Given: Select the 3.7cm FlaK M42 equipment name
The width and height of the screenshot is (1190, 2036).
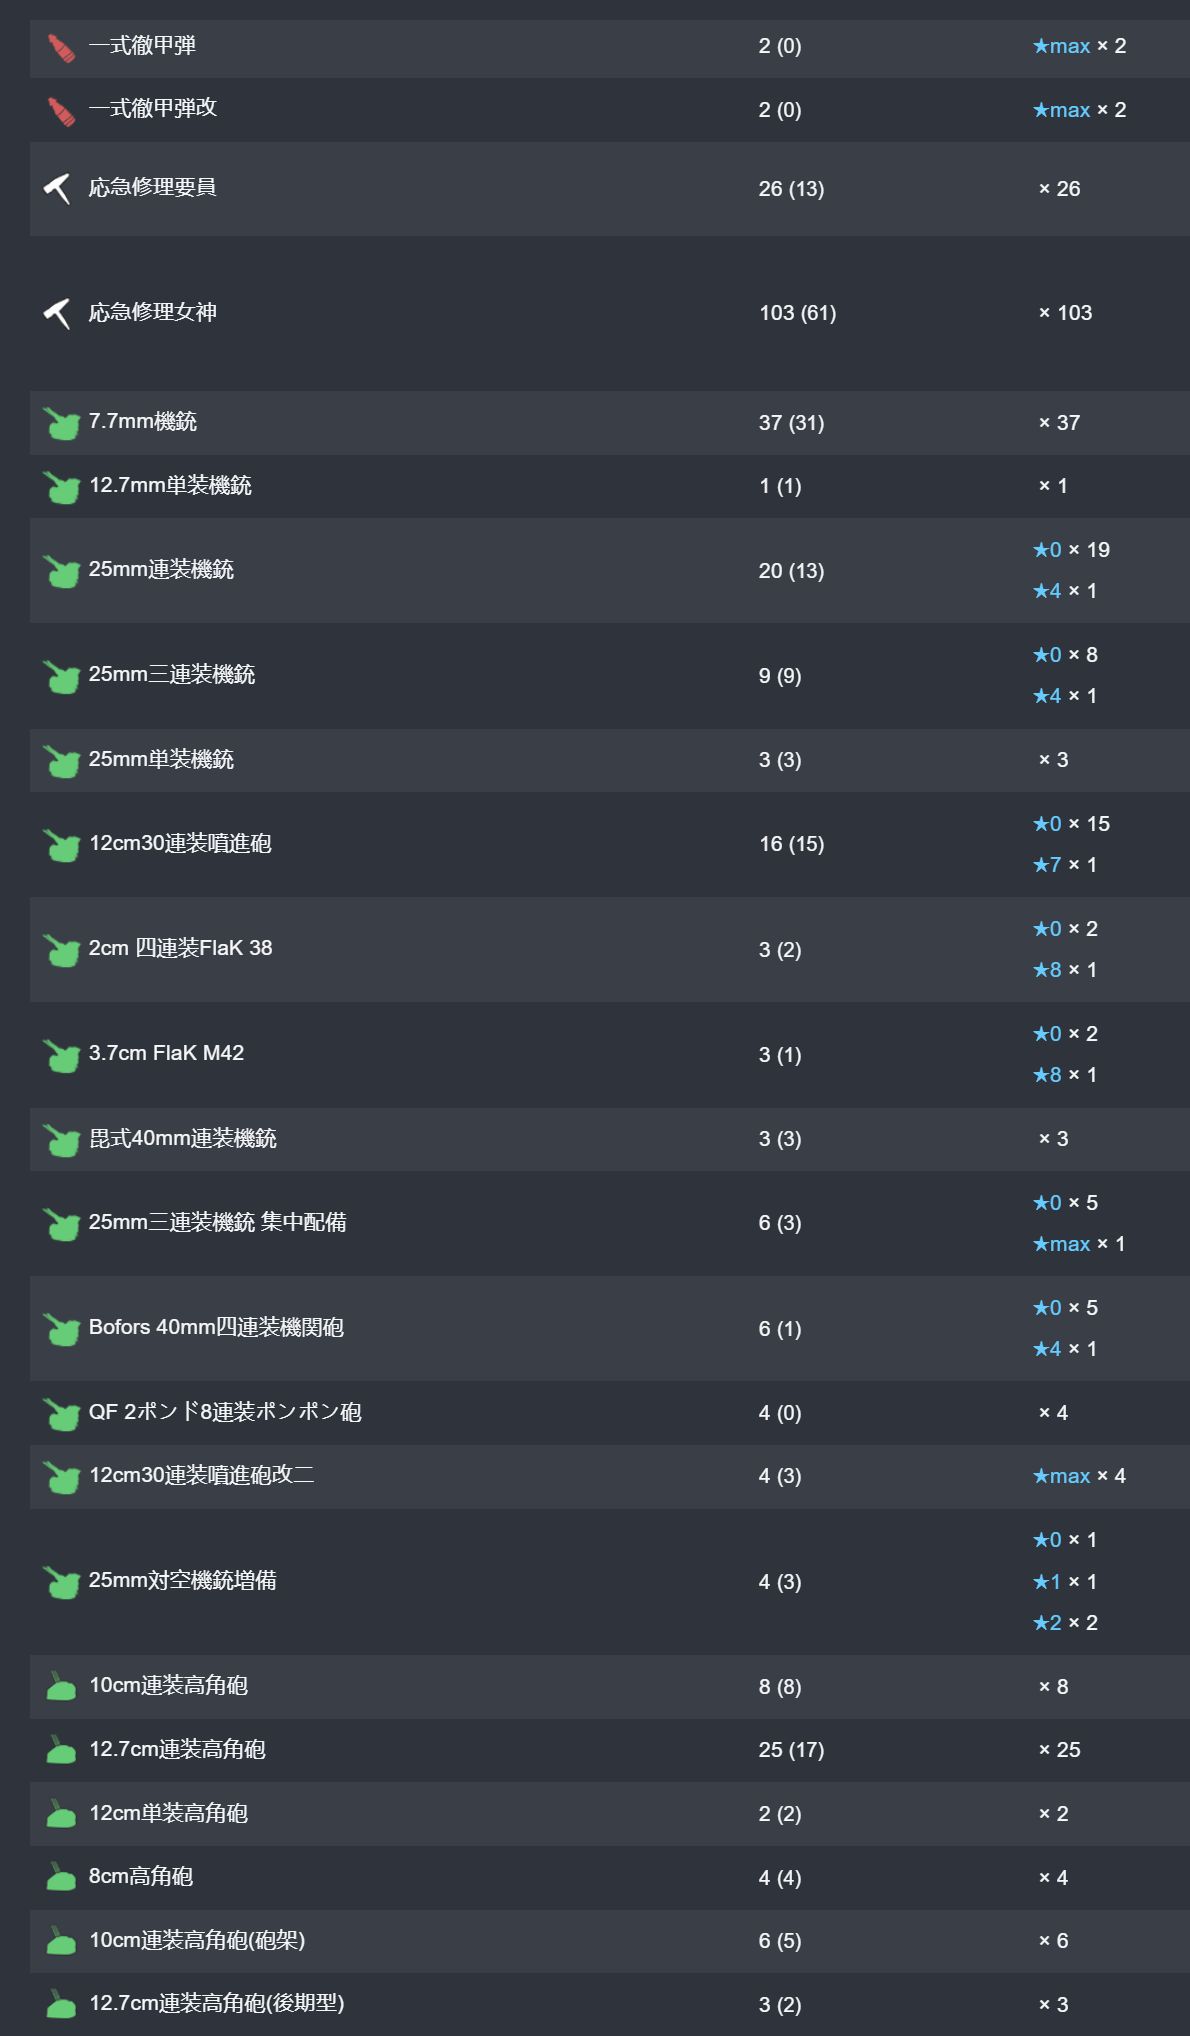Looking at the screenshot, I should (x=166, y=1053).
